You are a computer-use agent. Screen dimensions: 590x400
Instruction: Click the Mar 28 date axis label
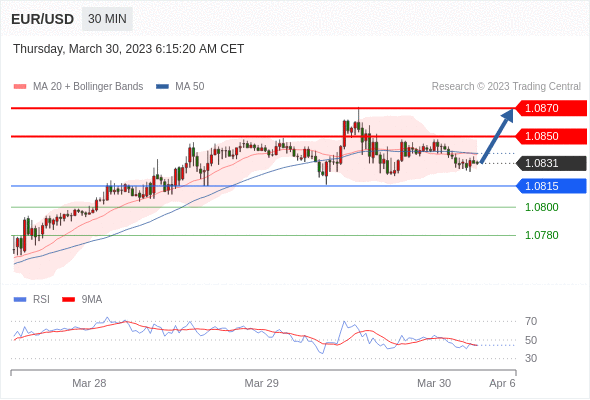click(x=89, y=383)
